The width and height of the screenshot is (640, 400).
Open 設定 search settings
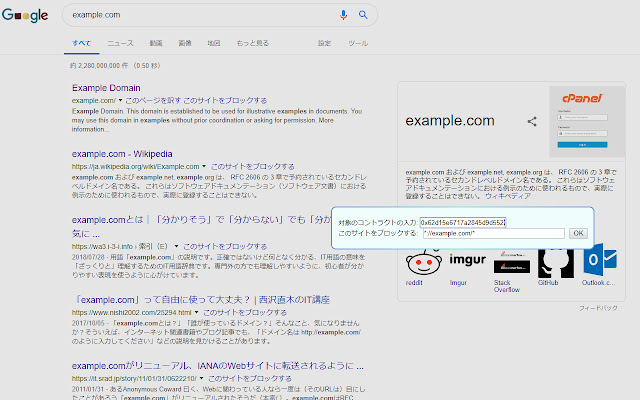324,43
